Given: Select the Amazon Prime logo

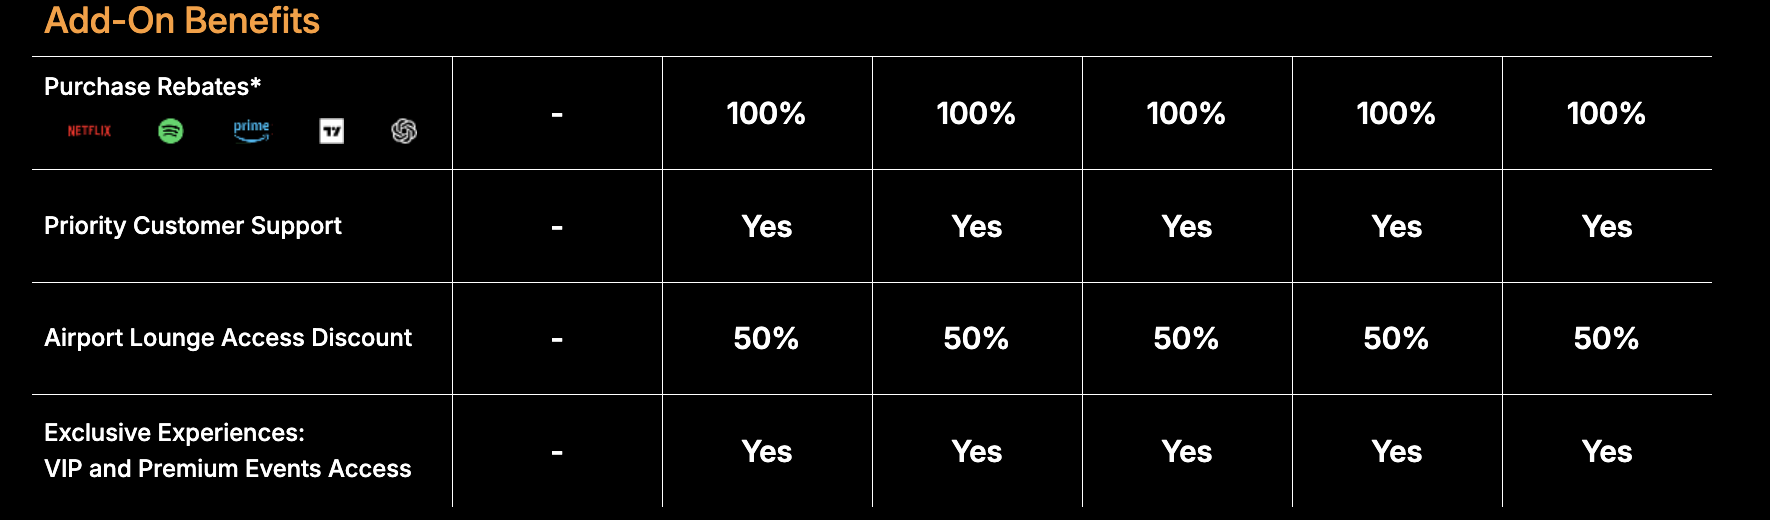Looking at the screenshot, I should (251, 130).
